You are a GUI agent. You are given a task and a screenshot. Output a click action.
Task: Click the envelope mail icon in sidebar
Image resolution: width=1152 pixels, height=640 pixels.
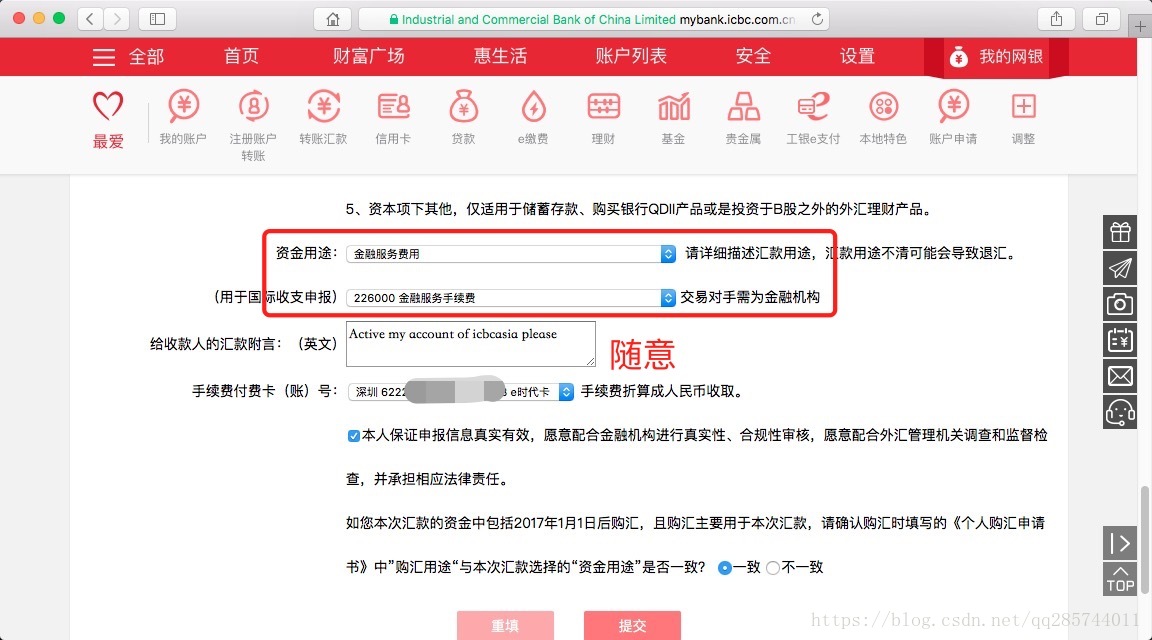click(1120, 376)
